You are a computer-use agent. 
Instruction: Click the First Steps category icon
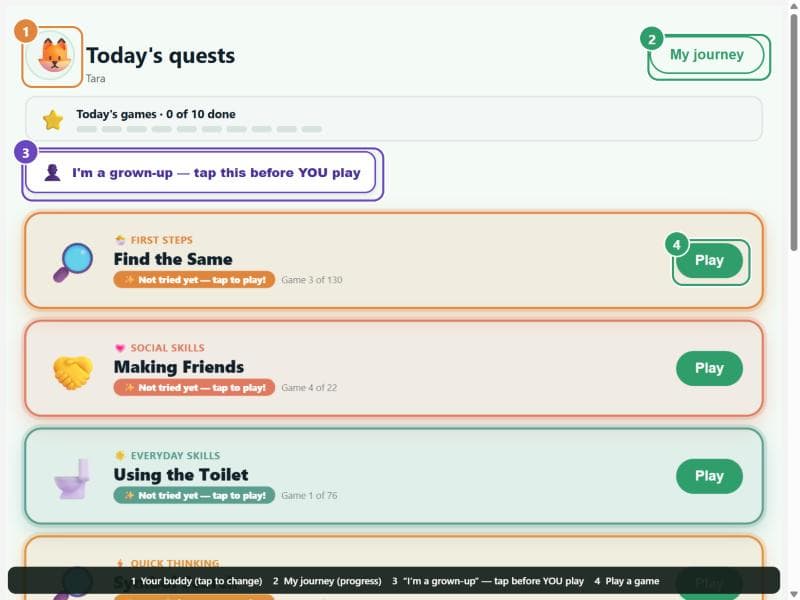coord(120,240)
